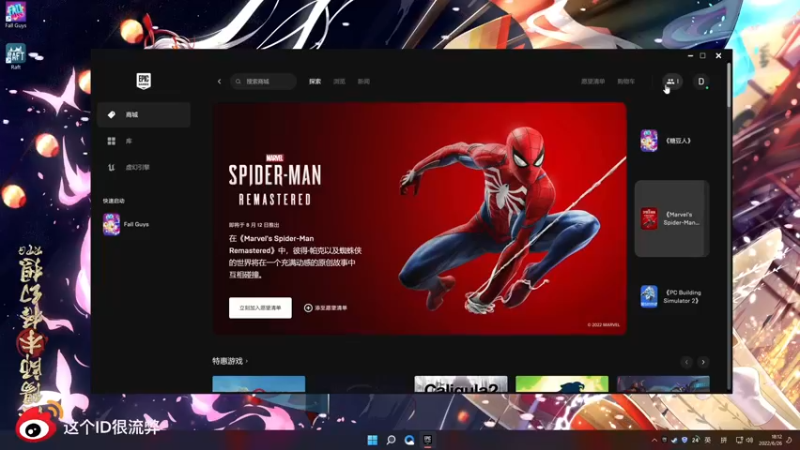
Task: Select the PC Building Simulator 2 entry
Action: tap(671, 296)
